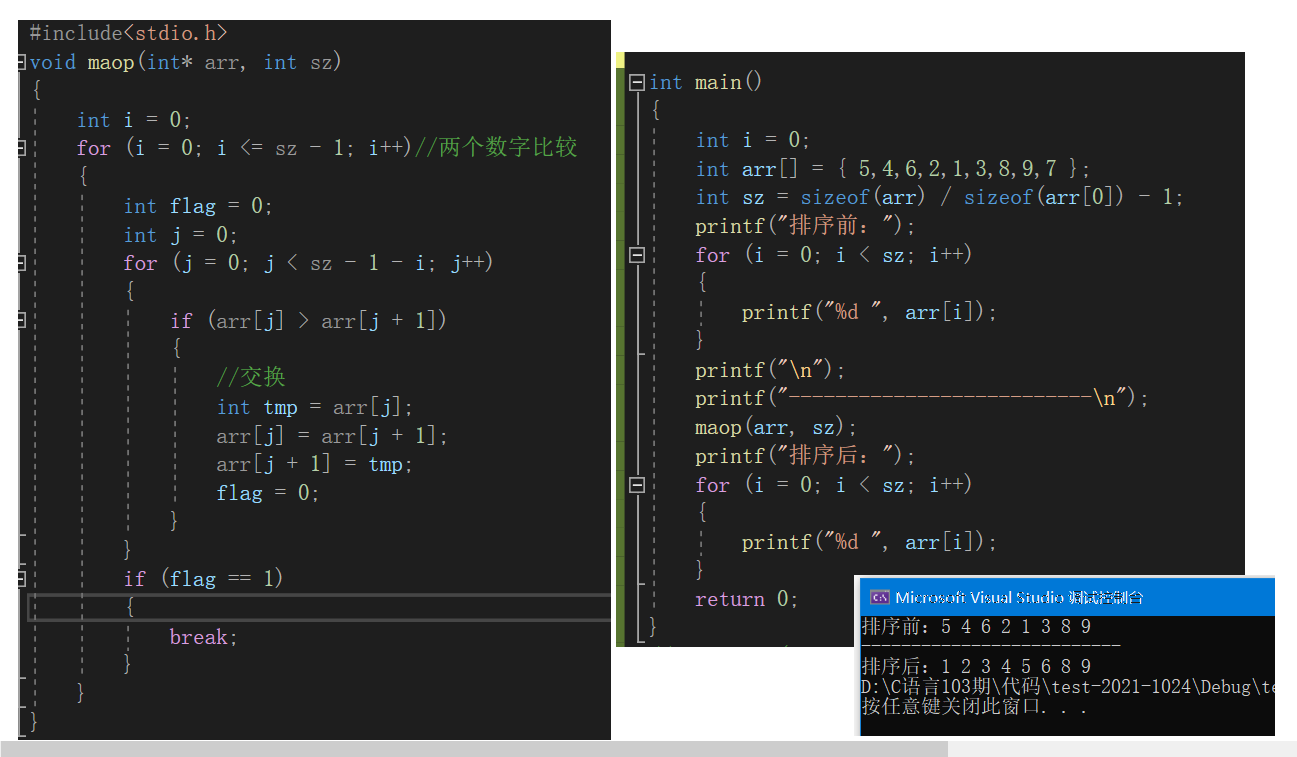Click the #include<stdio.h> line
The image size is (1297, 757).
coord(128,33)
